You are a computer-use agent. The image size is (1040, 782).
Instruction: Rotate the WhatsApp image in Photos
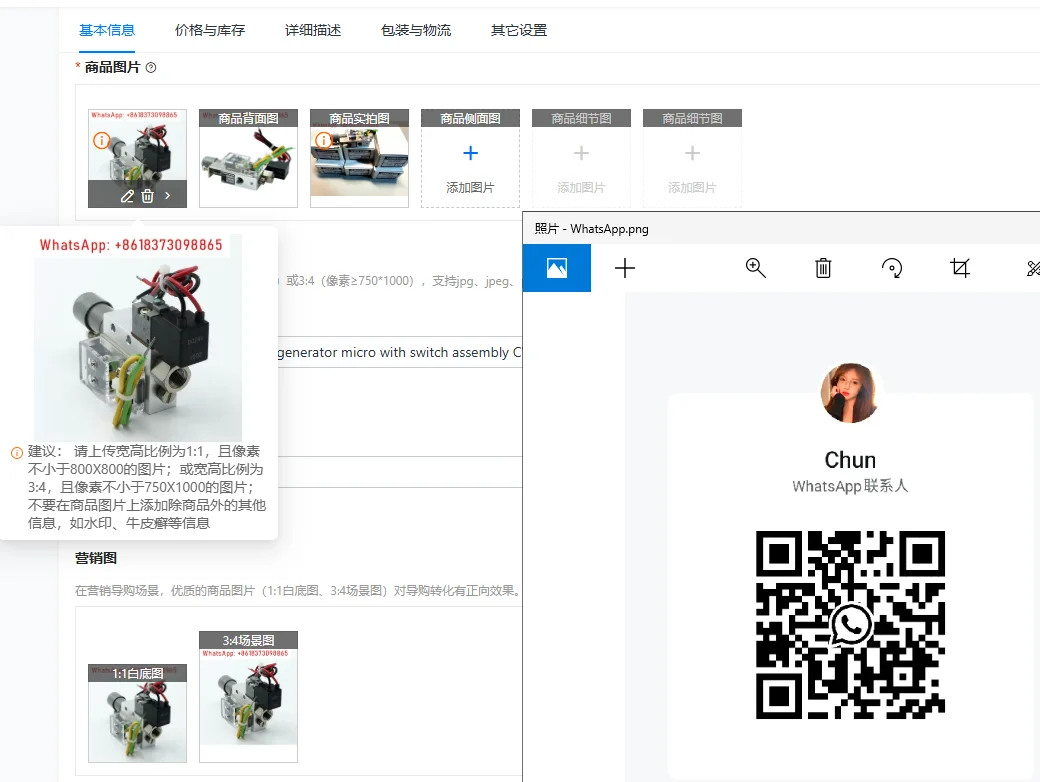[892, 268]
